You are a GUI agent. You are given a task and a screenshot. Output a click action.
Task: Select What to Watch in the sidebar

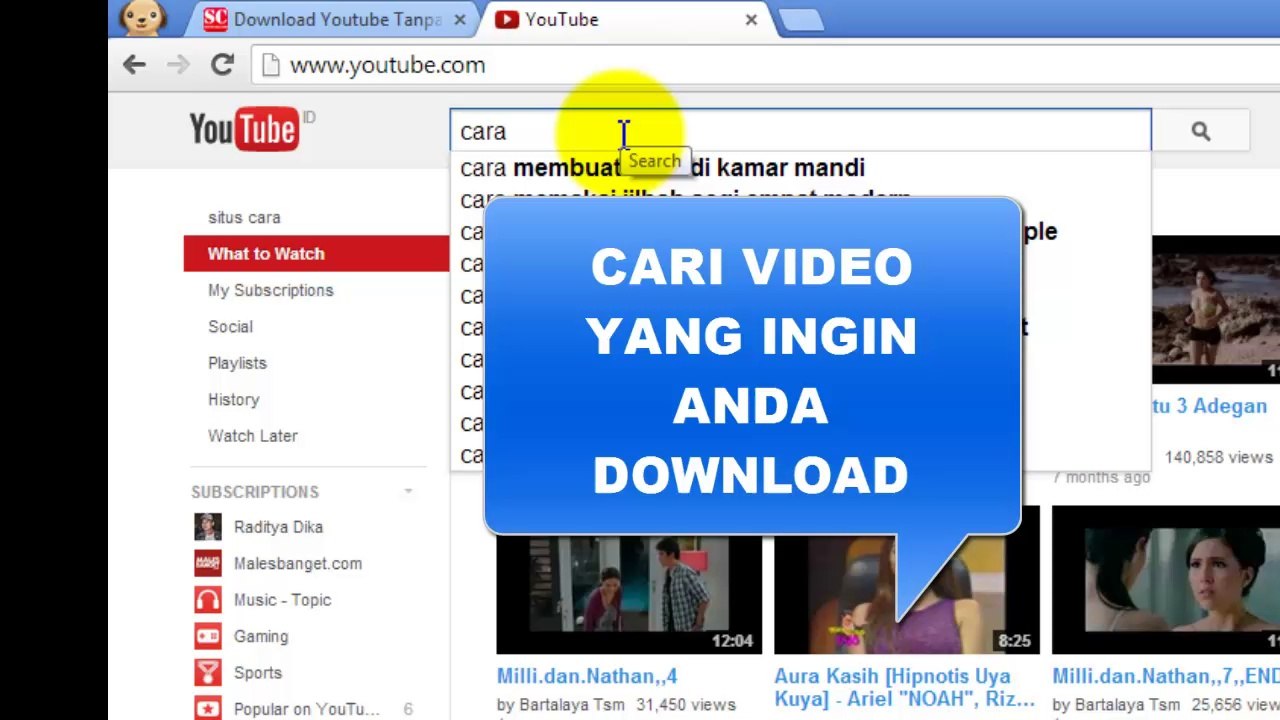(316, 254)
